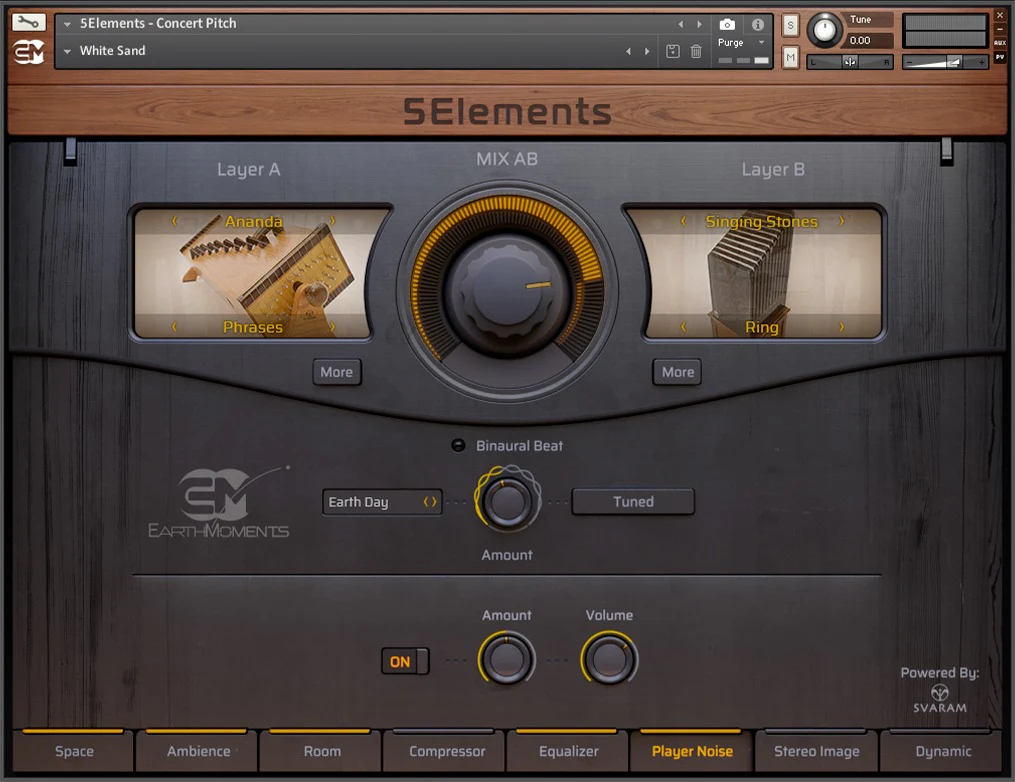
Task: Click the Svaram logo
Action: pyautogui.click(x=940, y=698)
